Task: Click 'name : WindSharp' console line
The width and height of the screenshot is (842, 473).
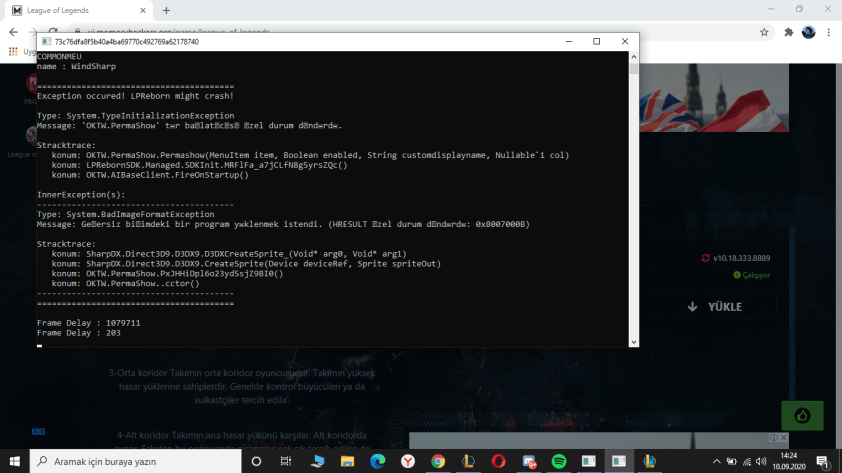Action: [x=76, y=67]
